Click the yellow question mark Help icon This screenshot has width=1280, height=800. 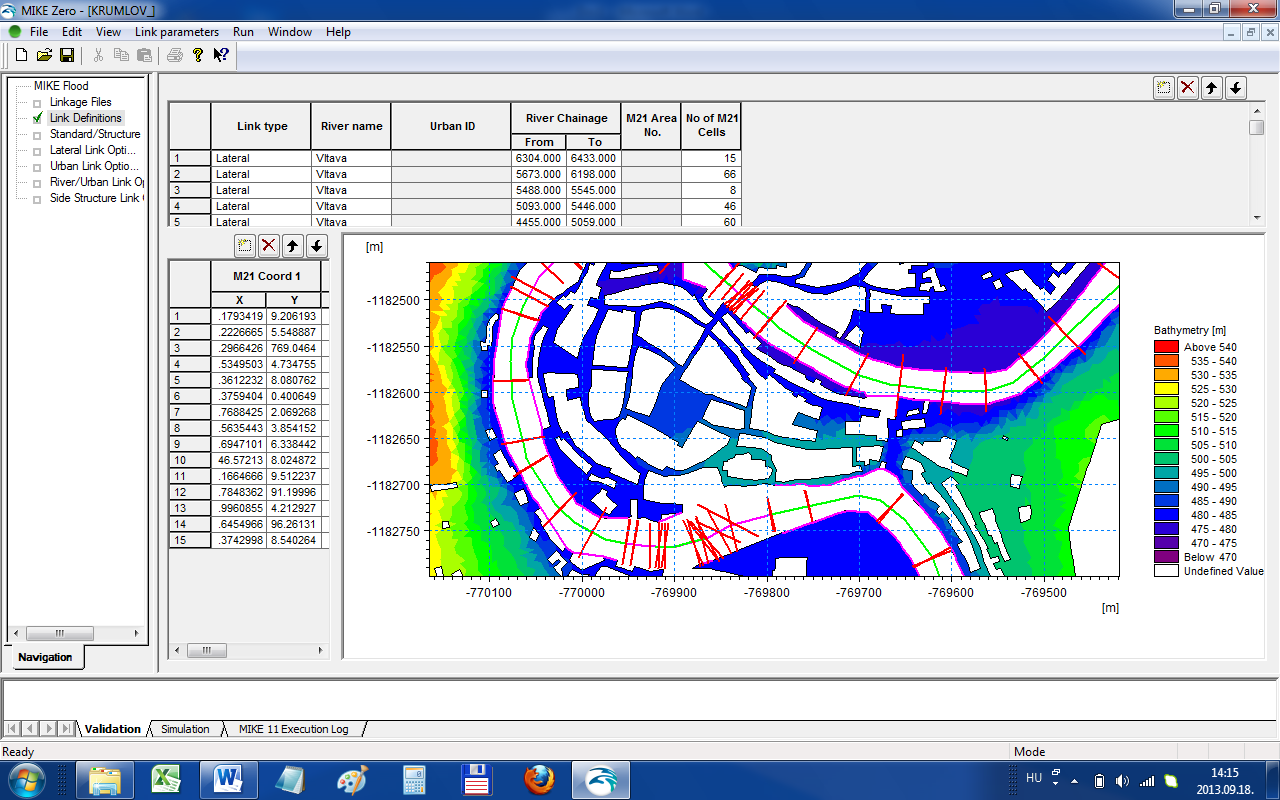coord(197,55)
